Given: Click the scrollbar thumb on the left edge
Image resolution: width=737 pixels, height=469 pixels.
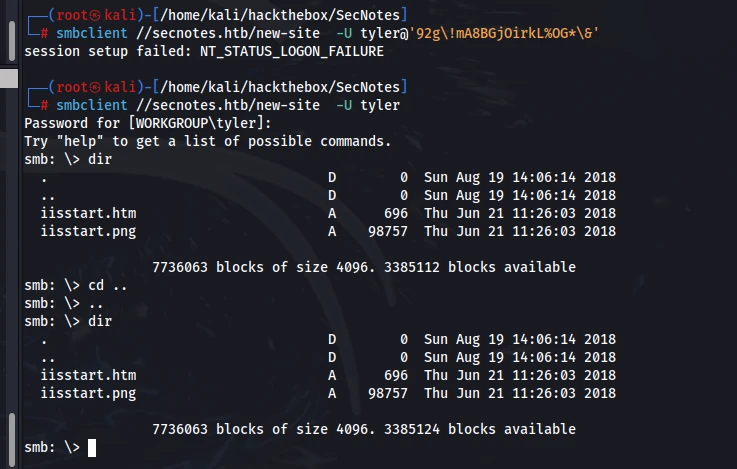Looking at the screenshot, I should [9, 78].
